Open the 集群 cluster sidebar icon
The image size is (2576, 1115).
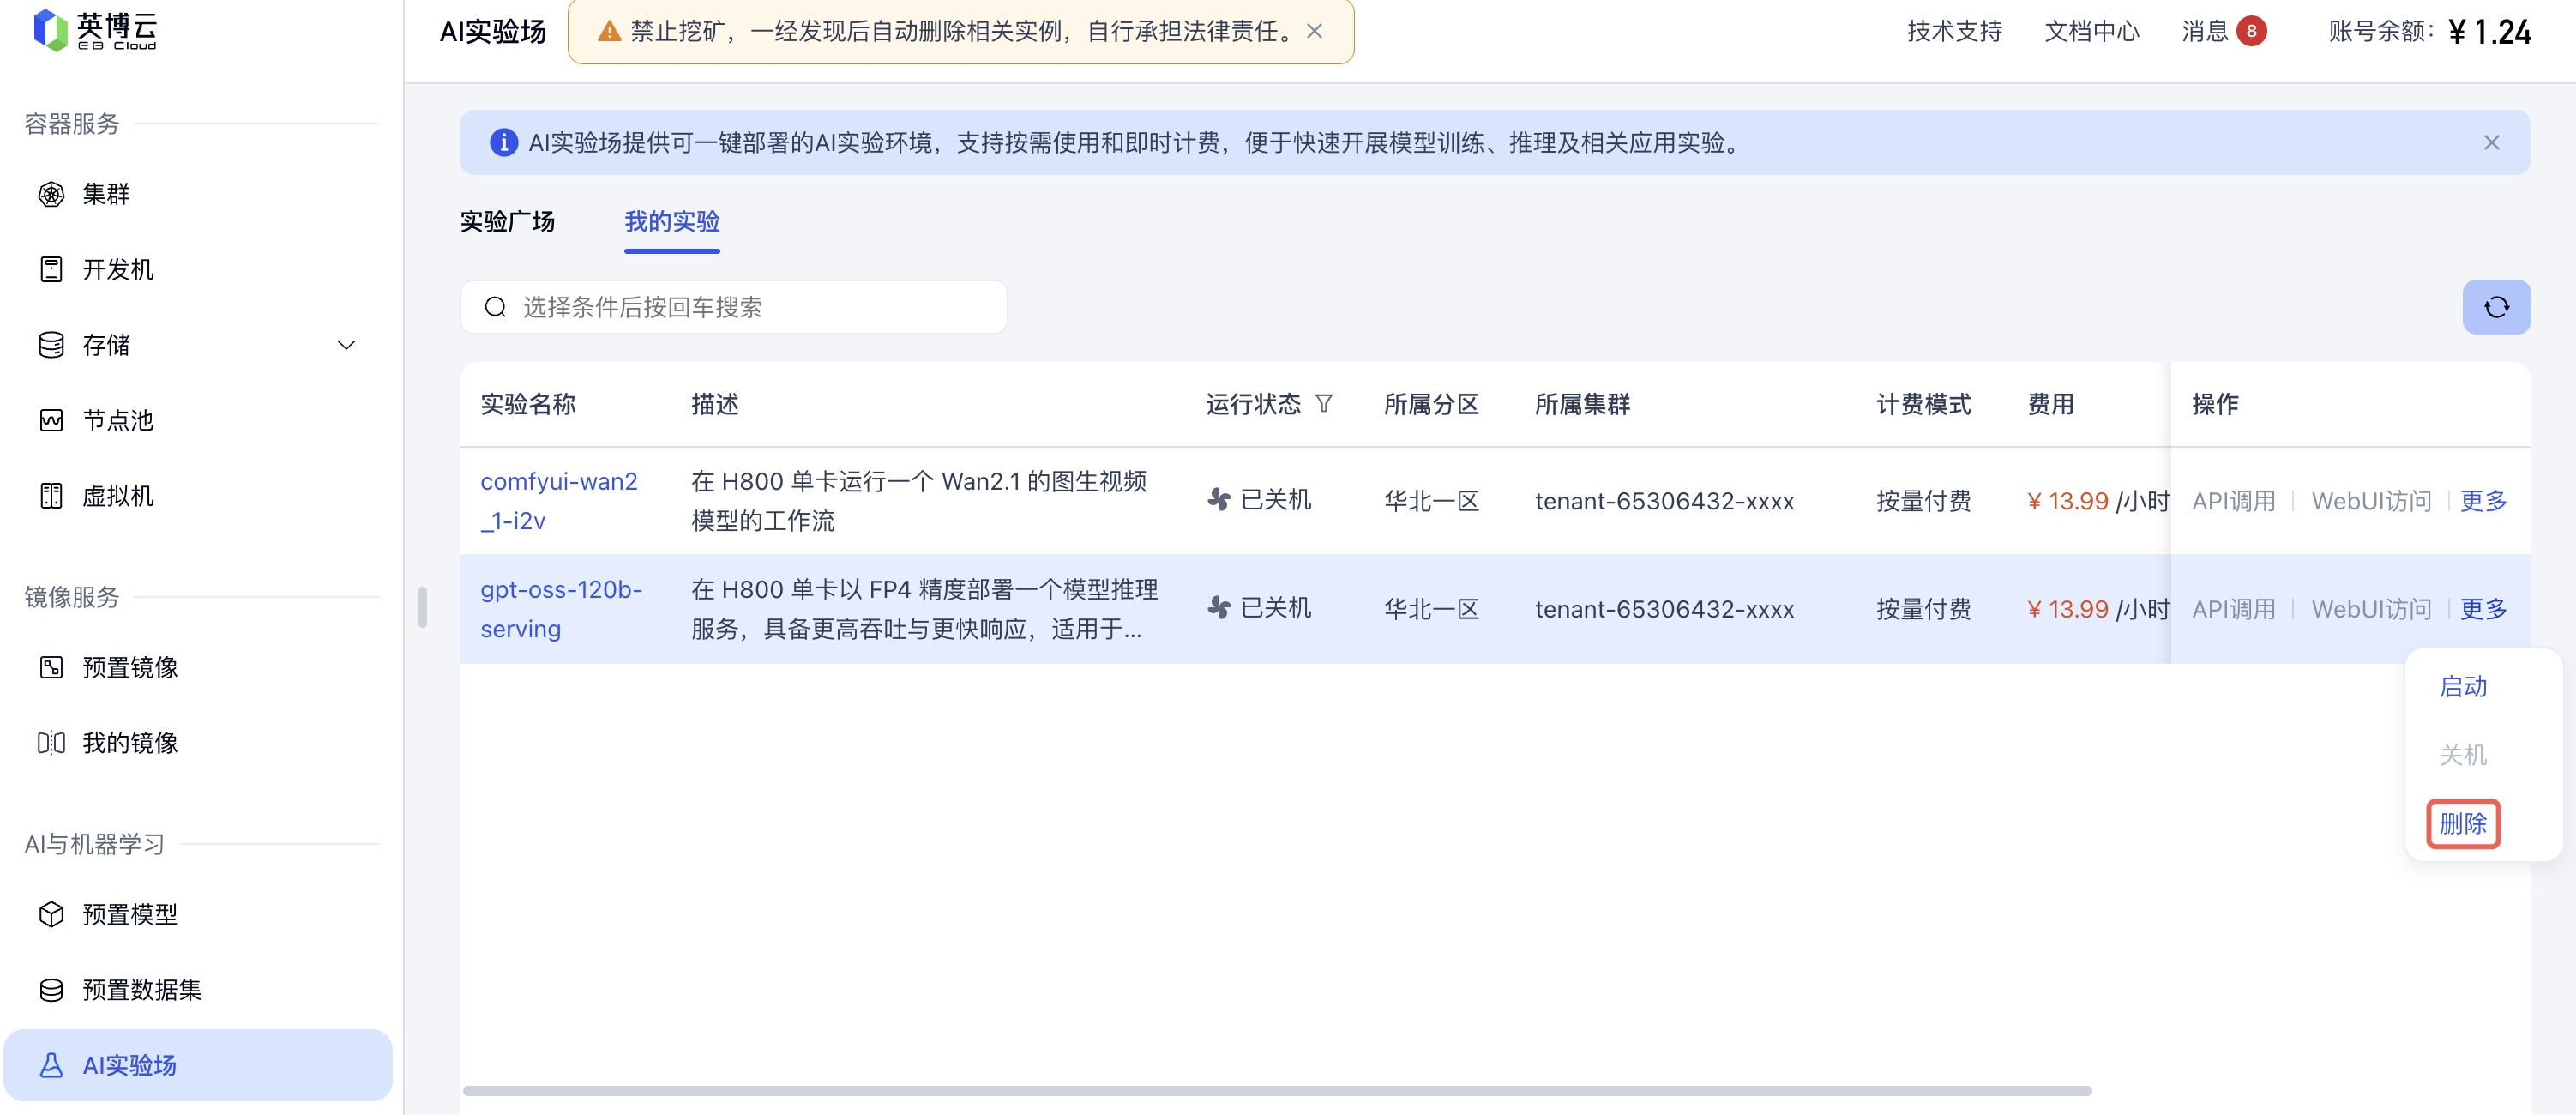pos(51,194)
